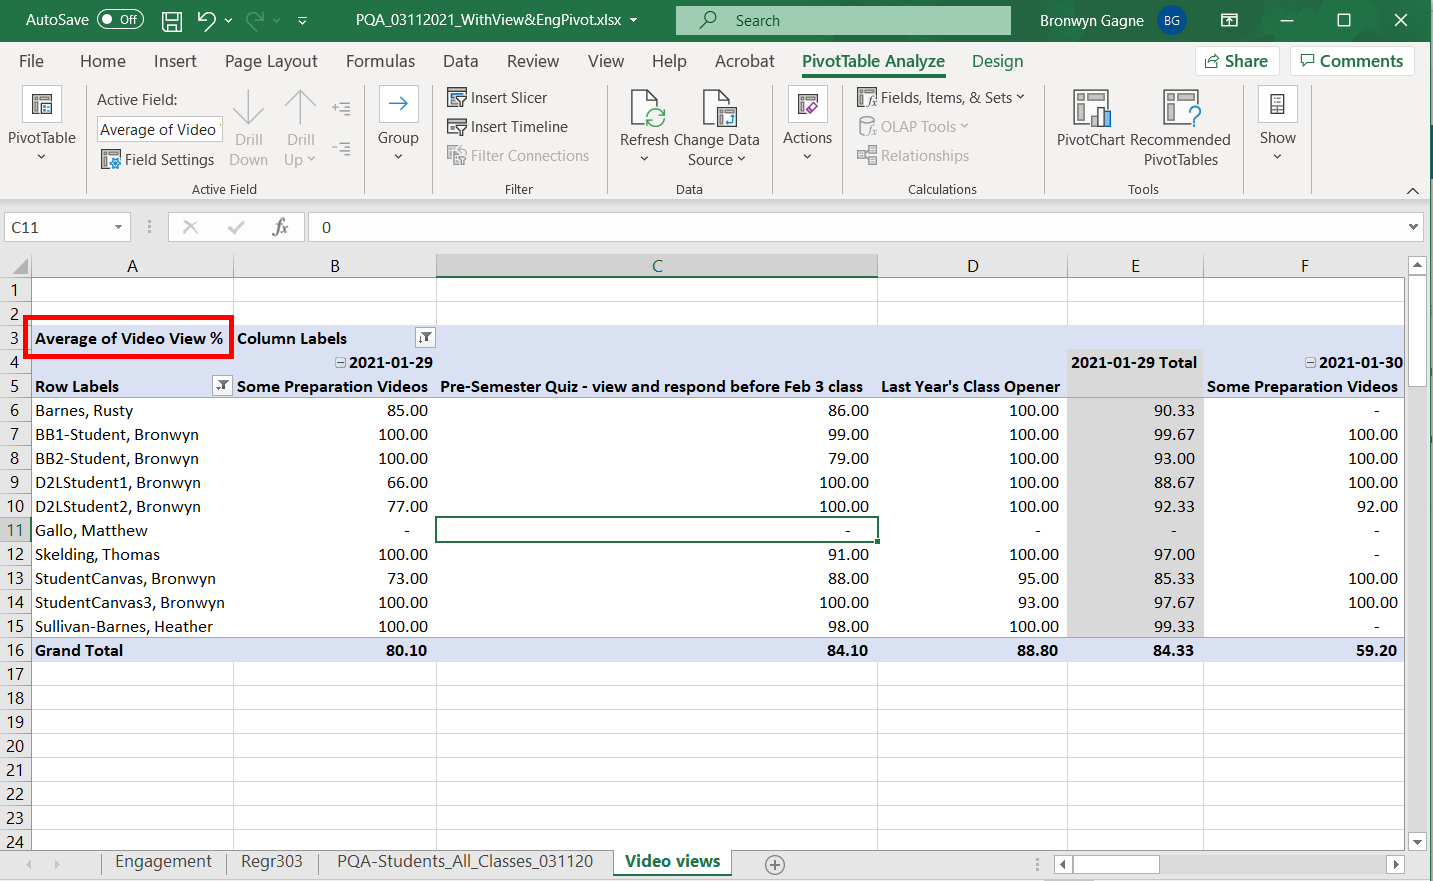Collapse the 2021-01-29 column group
The width and height of the screenshot is (1433, 881).
[340, 363]
